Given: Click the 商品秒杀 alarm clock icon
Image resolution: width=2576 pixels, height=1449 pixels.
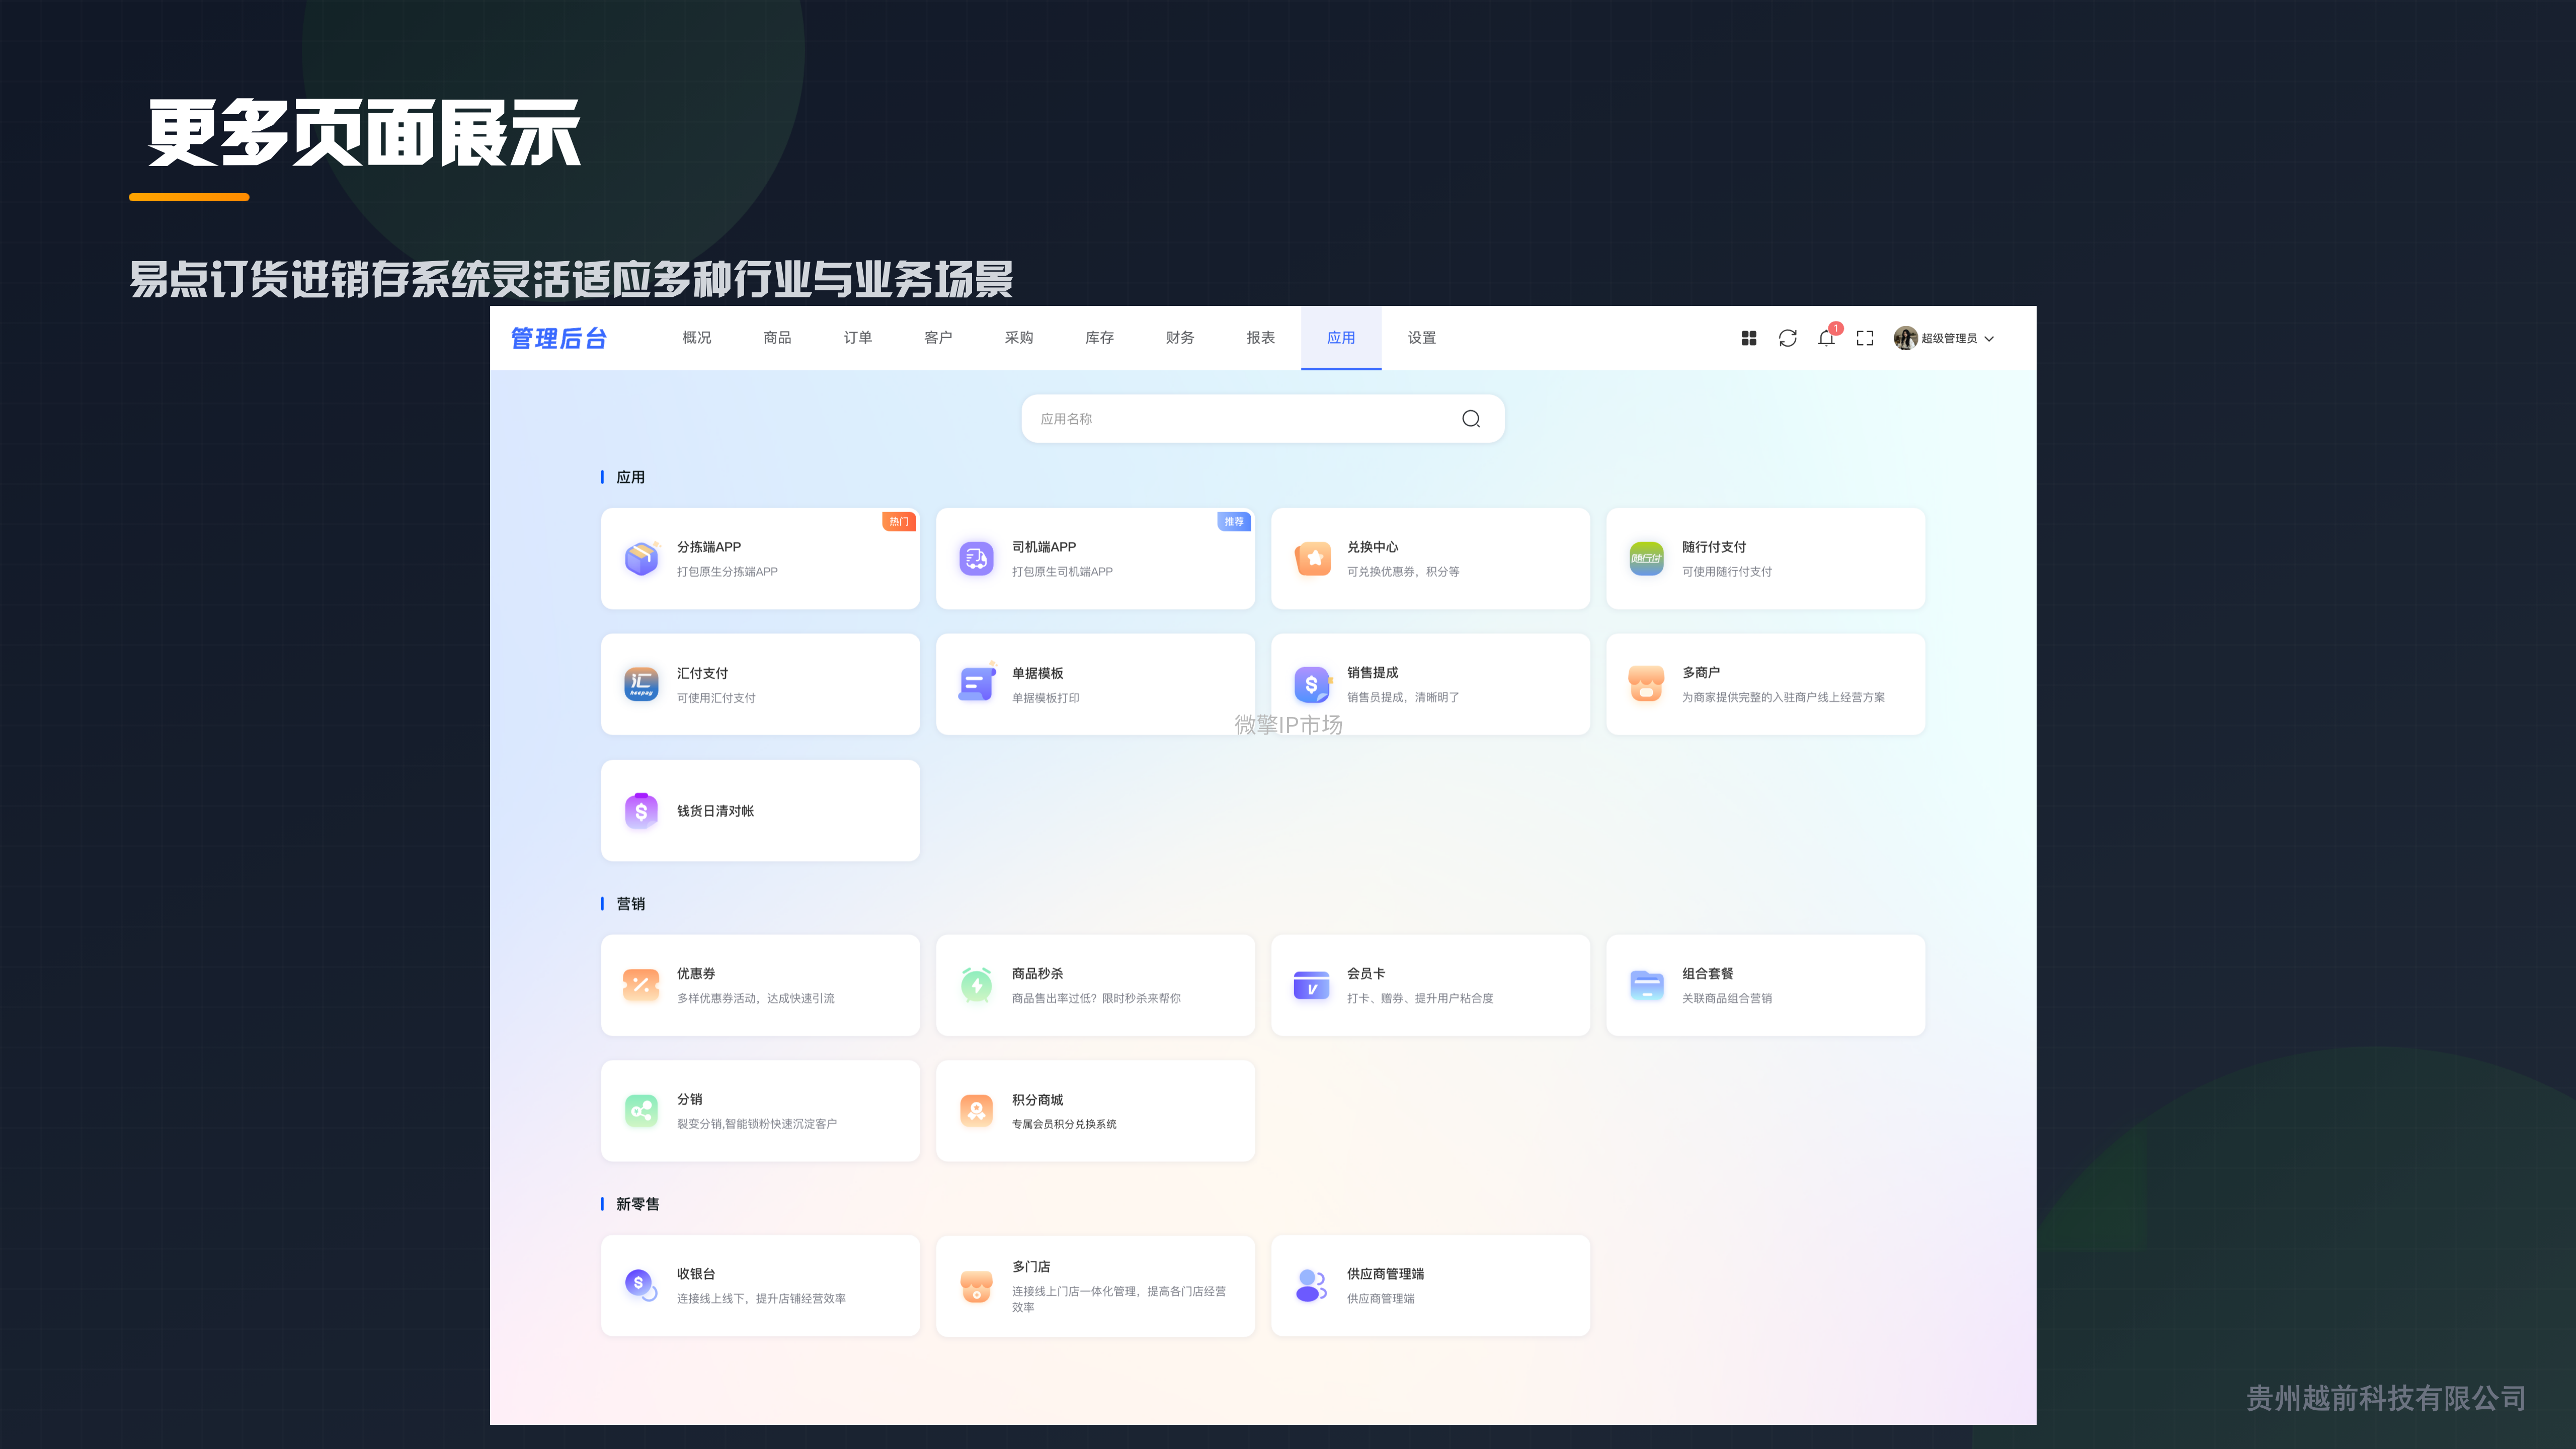Looking at the screenshot, I should [x=976, y=985].
